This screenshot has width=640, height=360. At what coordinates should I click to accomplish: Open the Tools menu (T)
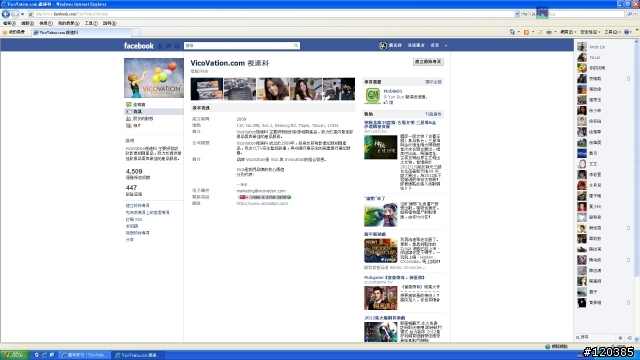pyautogui.click(x=91, y=23)
